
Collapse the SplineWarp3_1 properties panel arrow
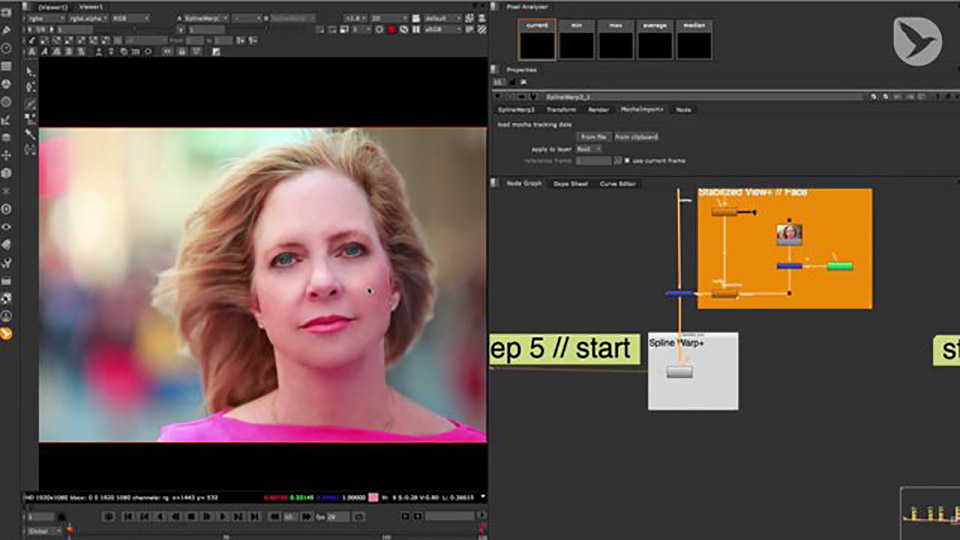(x=497, y=97)
